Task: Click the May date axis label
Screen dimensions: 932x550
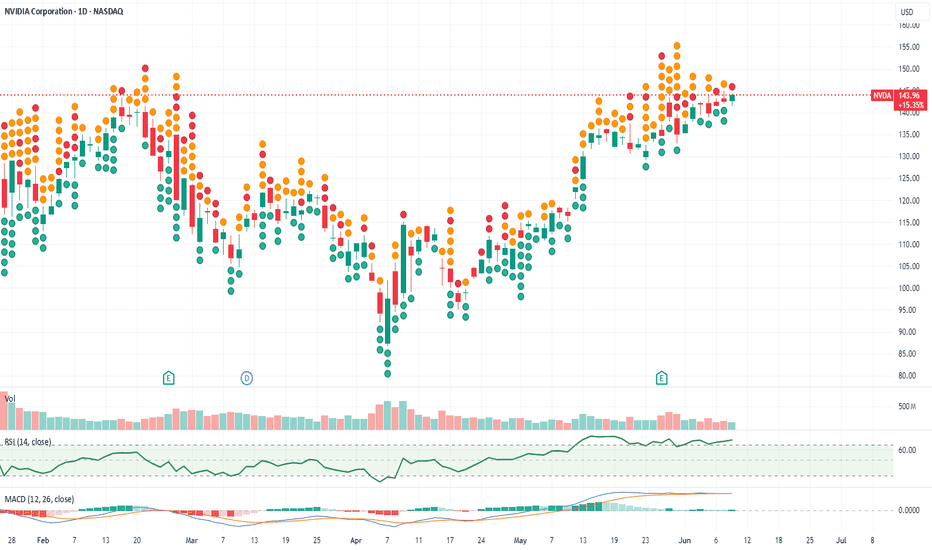Action: (x=520, y=540)
